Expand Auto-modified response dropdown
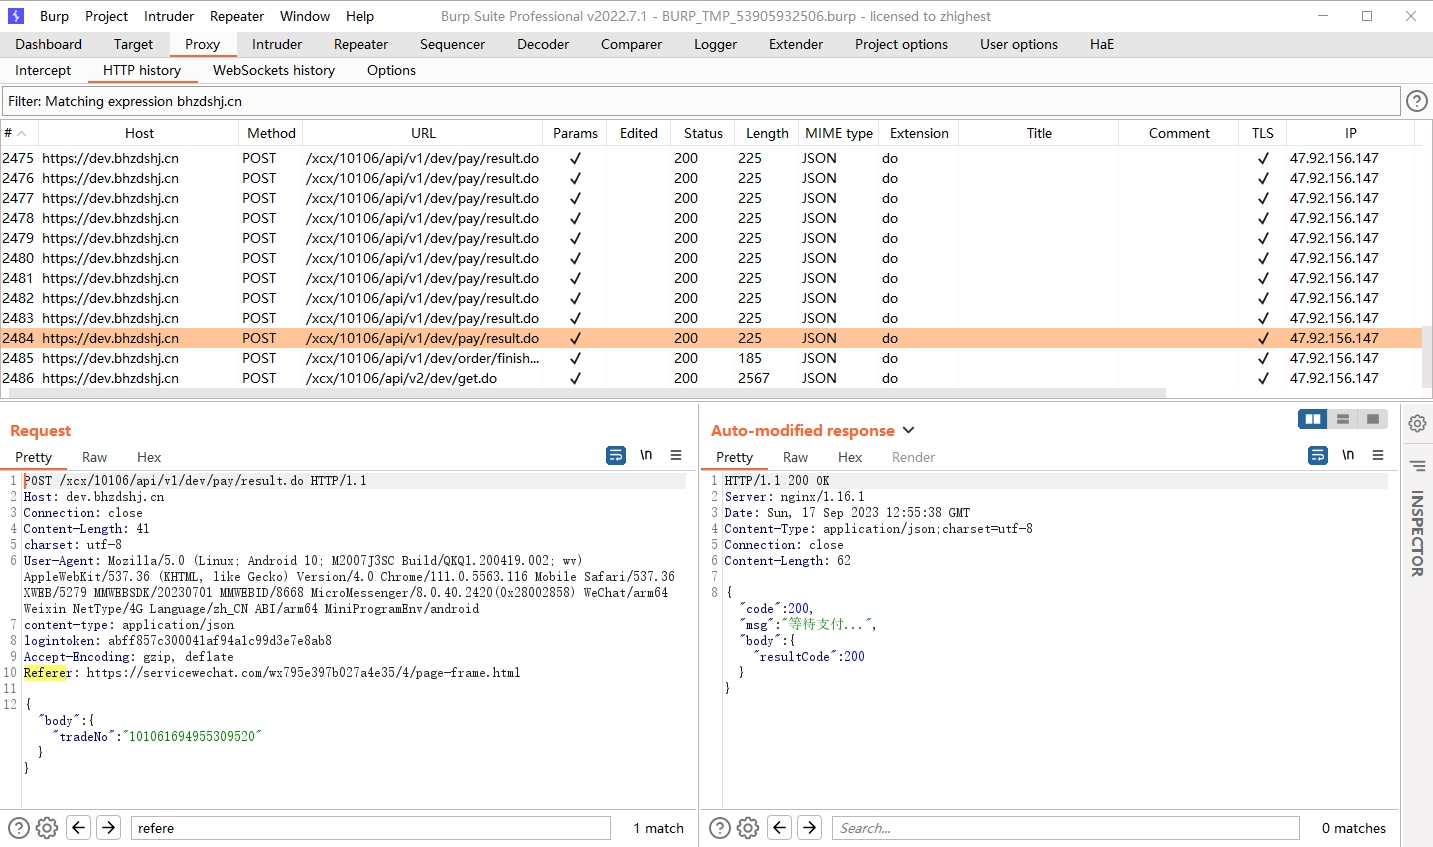The image size is (1433, 847). pyautogui.click(x=908, y=430)
